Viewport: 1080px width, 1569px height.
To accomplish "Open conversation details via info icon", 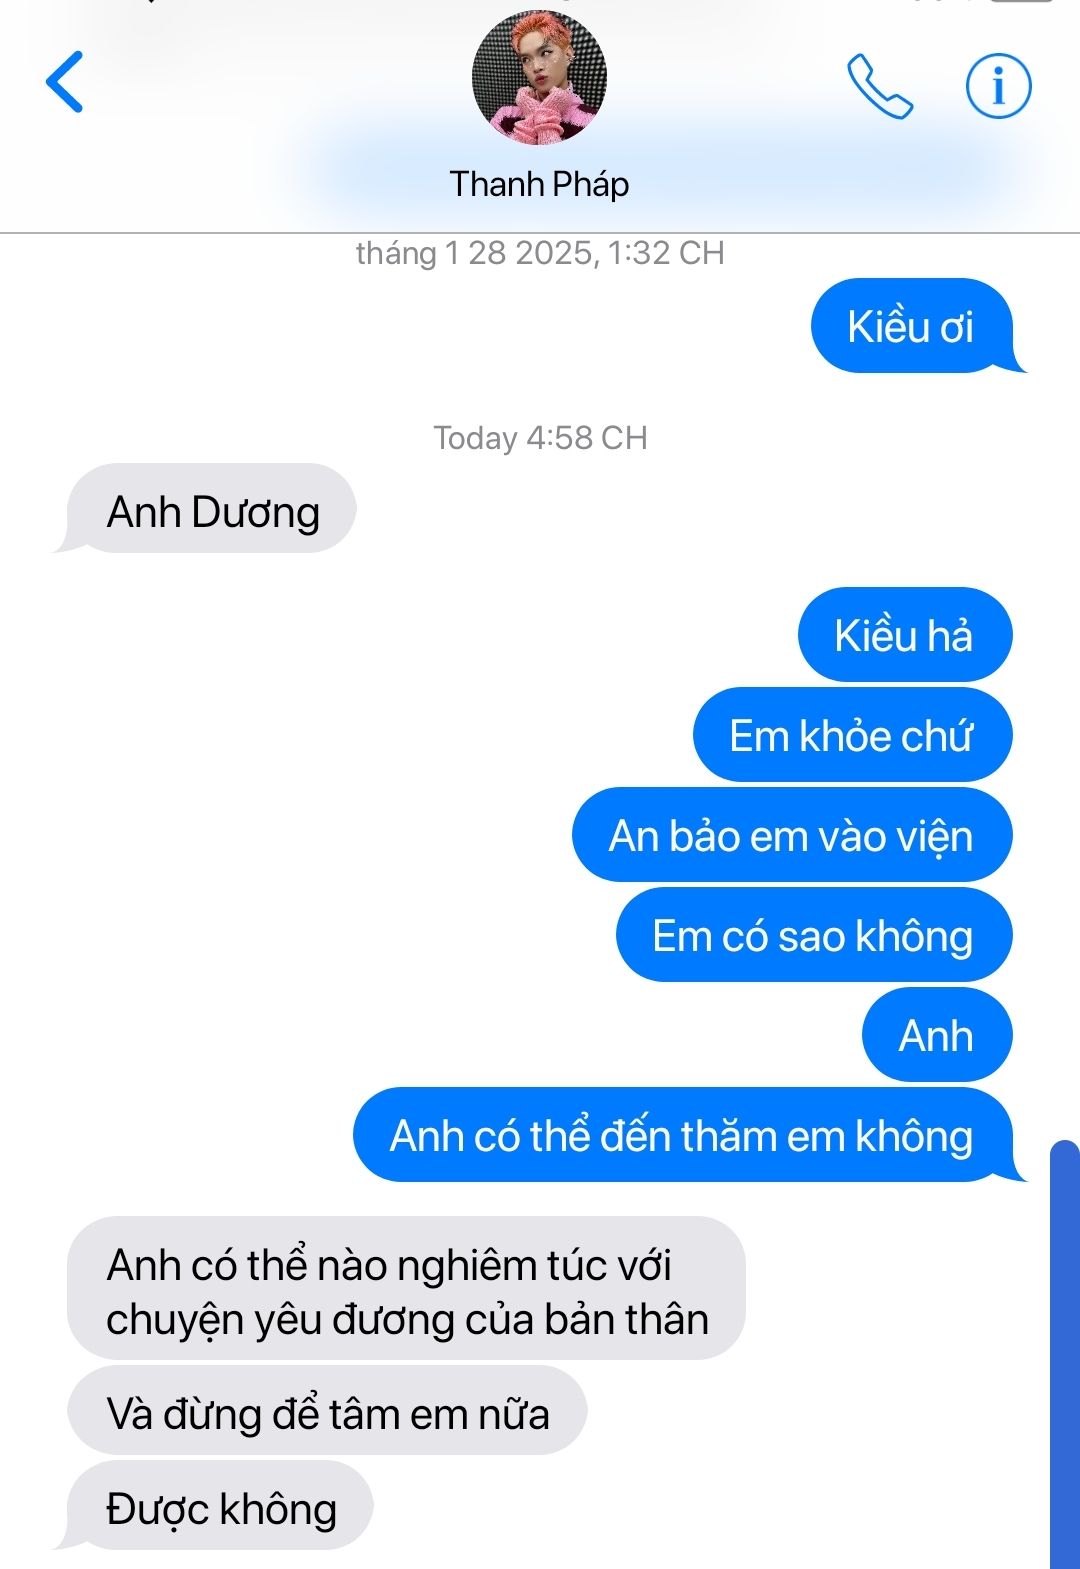I will 998,86.
